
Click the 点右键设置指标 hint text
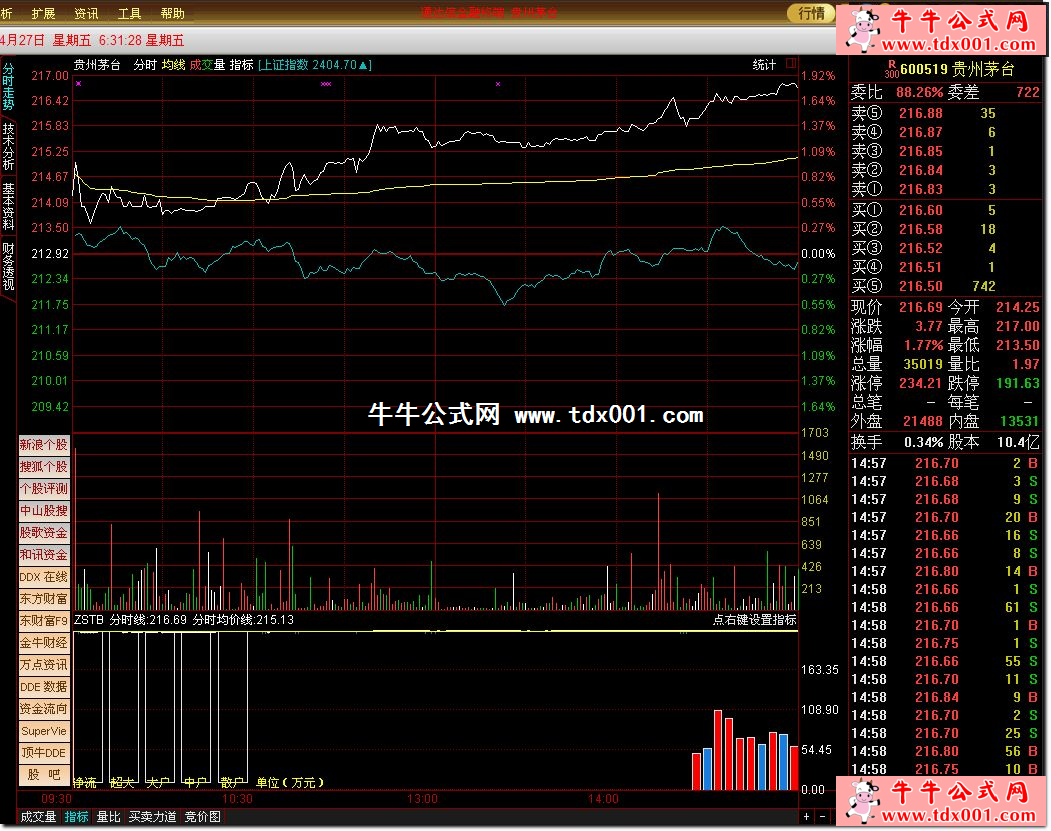point(755,620)
